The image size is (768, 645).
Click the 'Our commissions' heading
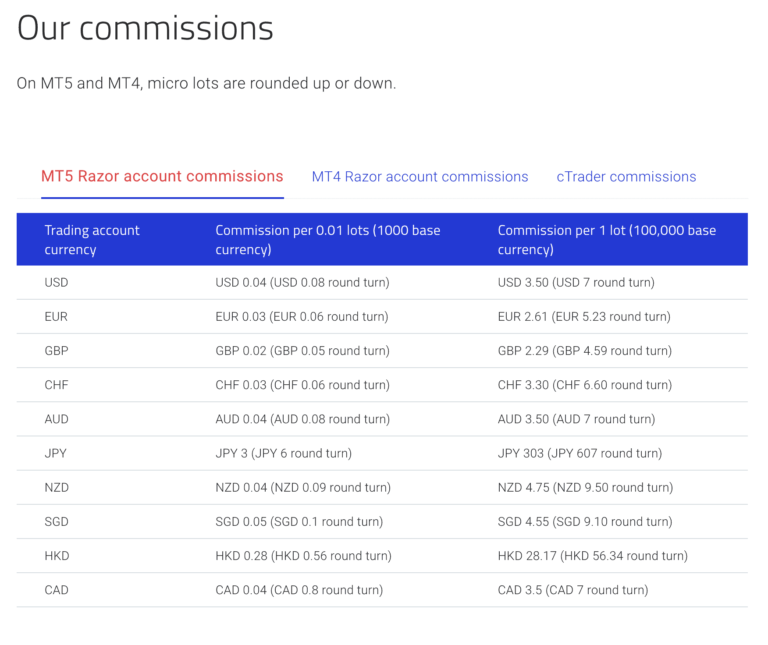pos(145,28)
